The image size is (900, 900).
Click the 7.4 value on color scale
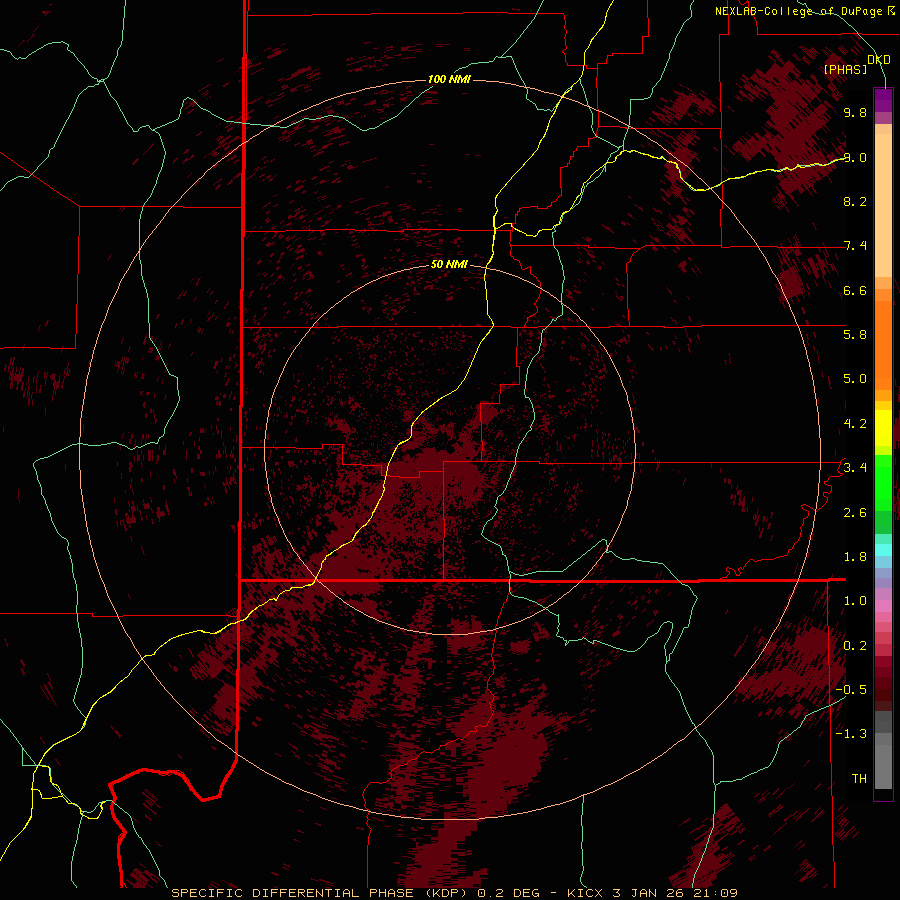coord(855,246)
